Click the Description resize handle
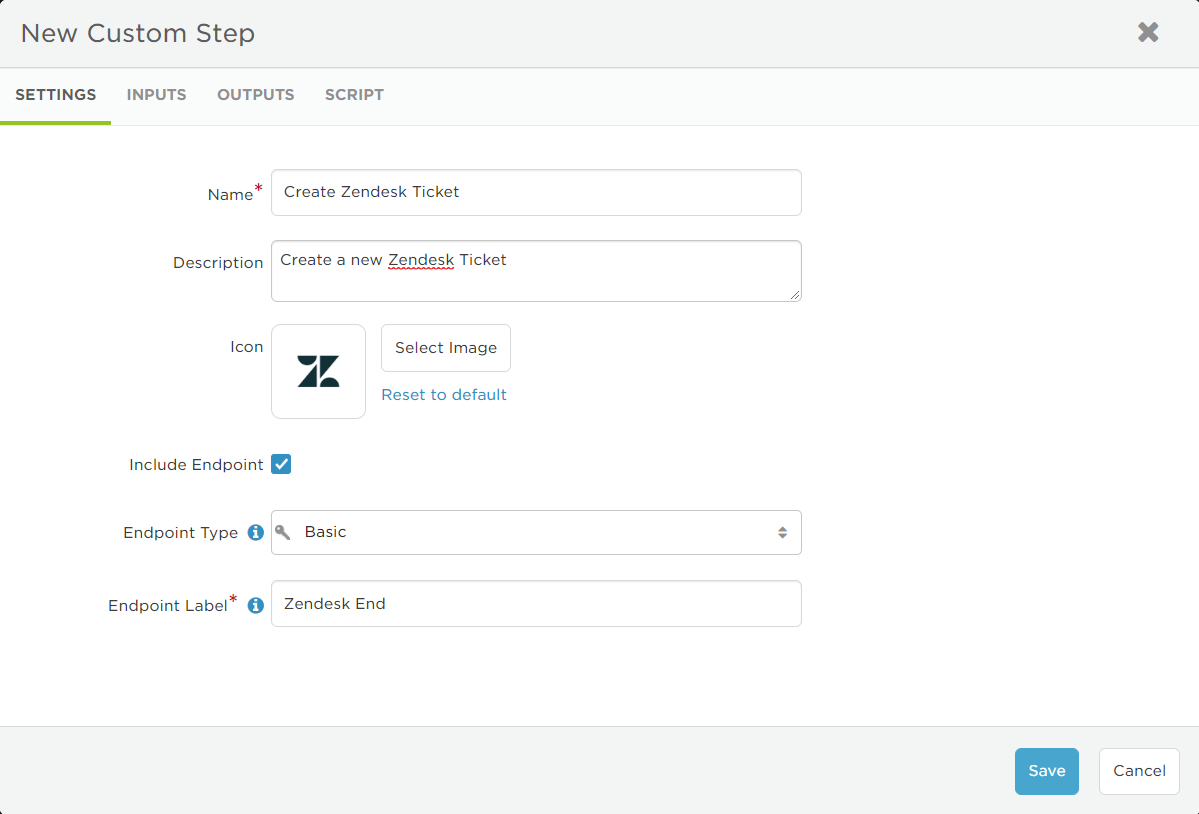This screenshot has width=1199, height=814. pos(794,294)
